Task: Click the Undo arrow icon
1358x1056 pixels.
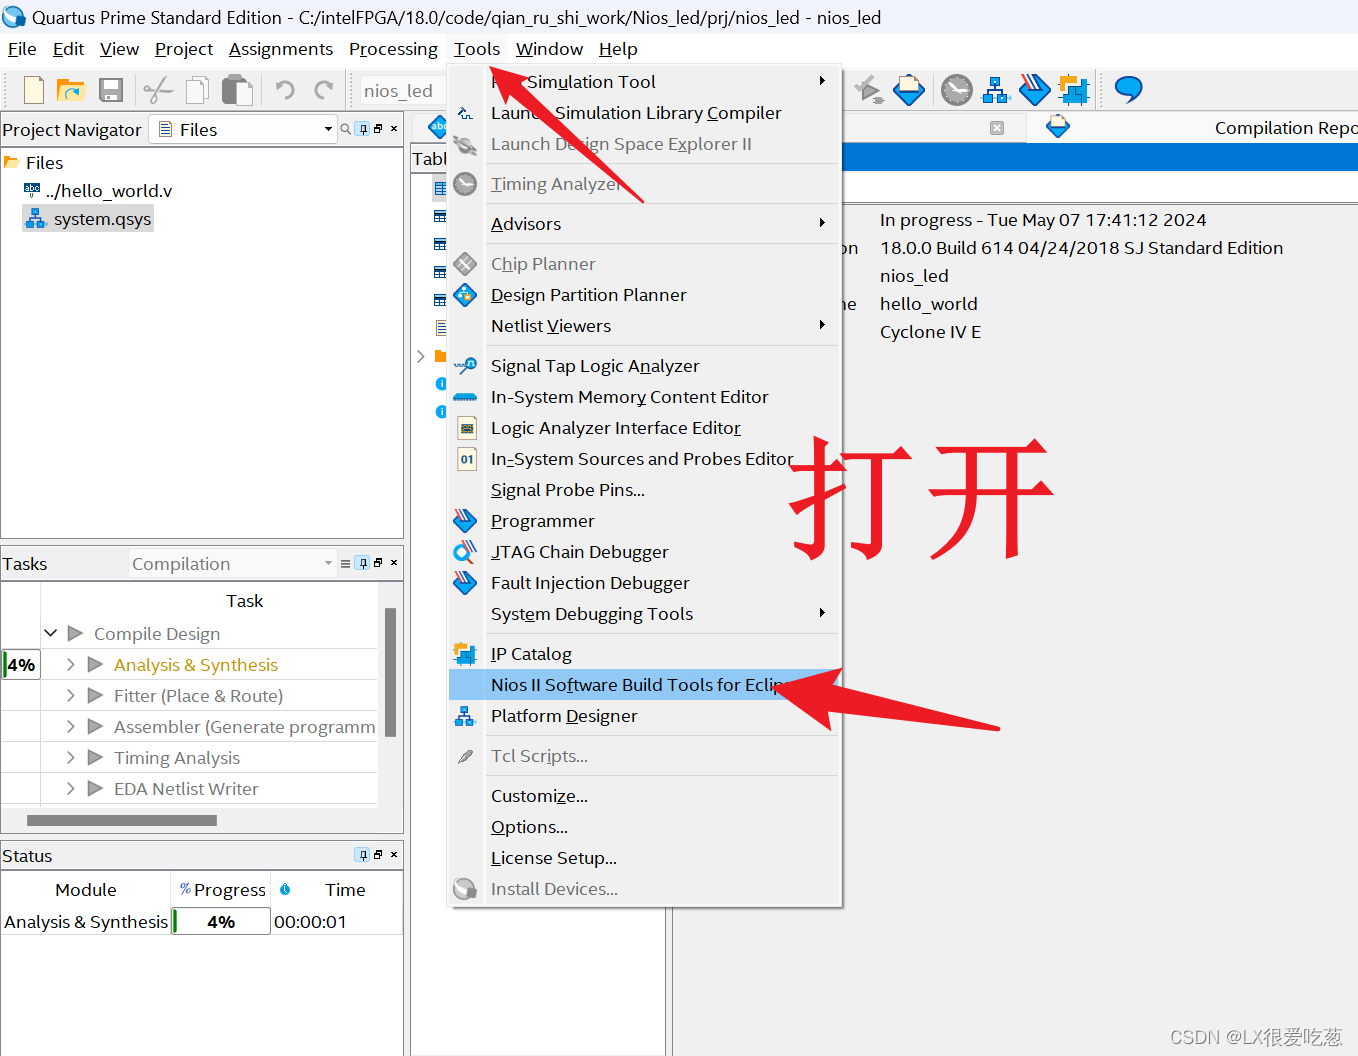Action: pos(285,90)
